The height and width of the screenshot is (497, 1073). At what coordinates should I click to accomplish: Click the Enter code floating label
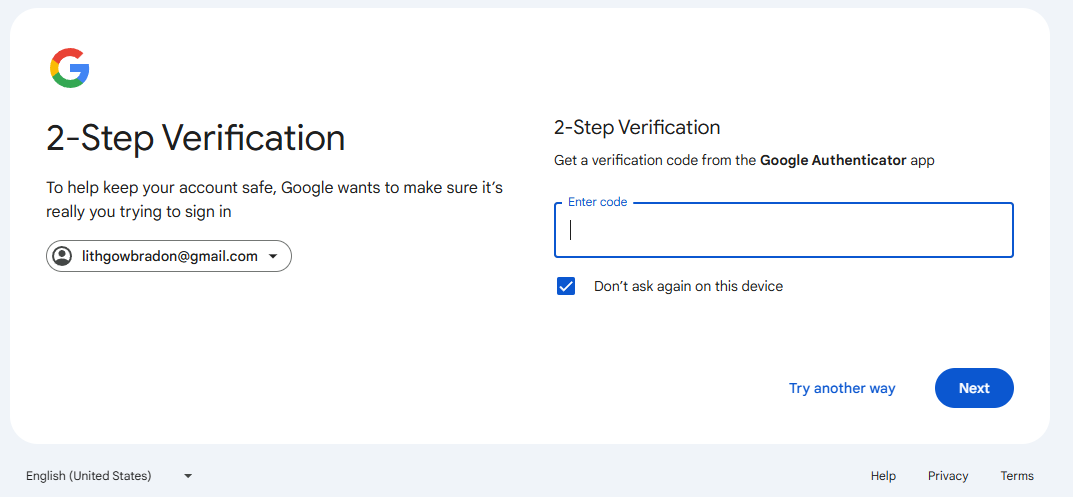[x=598, y=202]
